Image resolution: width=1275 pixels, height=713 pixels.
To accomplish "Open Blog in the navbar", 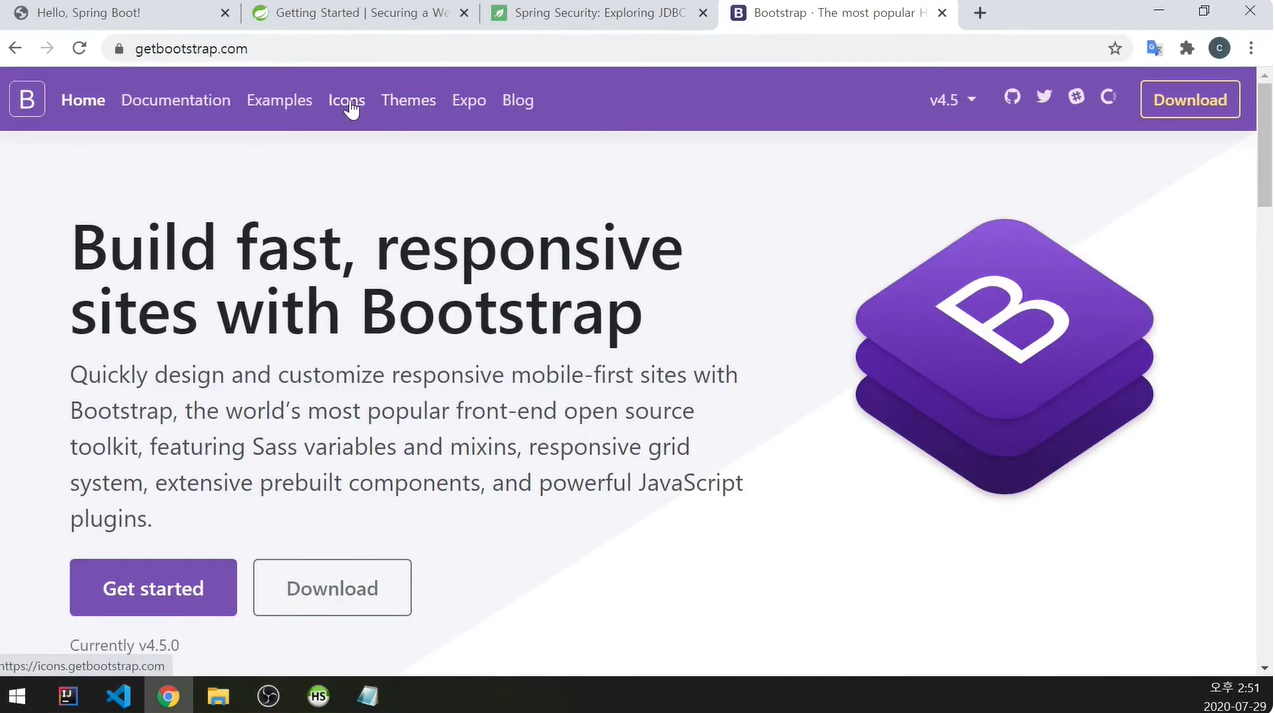I will point(518,100).
